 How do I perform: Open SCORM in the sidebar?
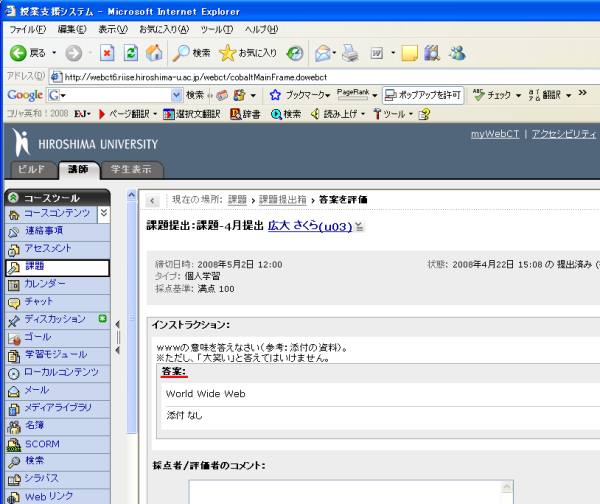[42, 444]
